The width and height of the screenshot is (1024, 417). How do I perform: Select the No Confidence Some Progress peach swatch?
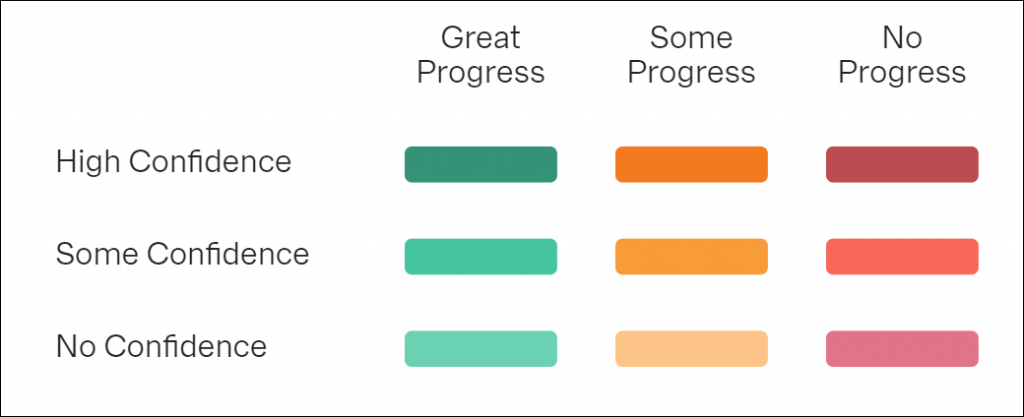(692, 348)
